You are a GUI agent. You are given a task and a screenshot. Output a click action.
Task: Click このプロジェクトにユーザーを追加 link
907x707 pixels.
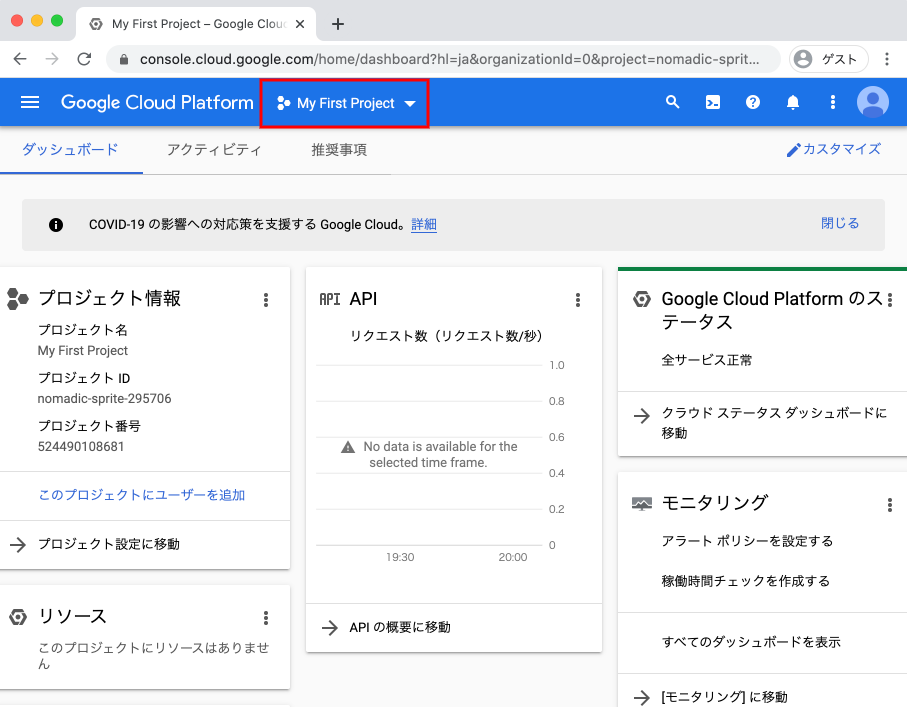pyautogui.click(x=142, y=495)
